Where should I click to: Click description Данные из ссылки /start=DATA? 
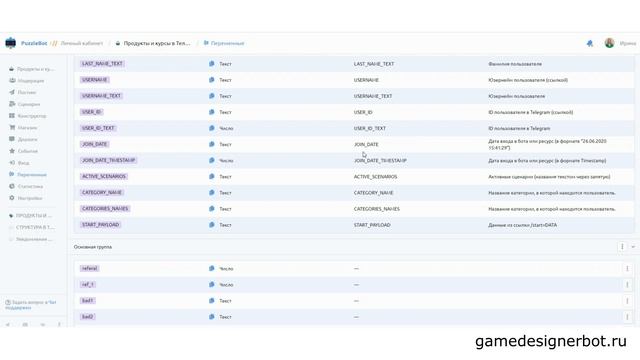click(522, 225)
